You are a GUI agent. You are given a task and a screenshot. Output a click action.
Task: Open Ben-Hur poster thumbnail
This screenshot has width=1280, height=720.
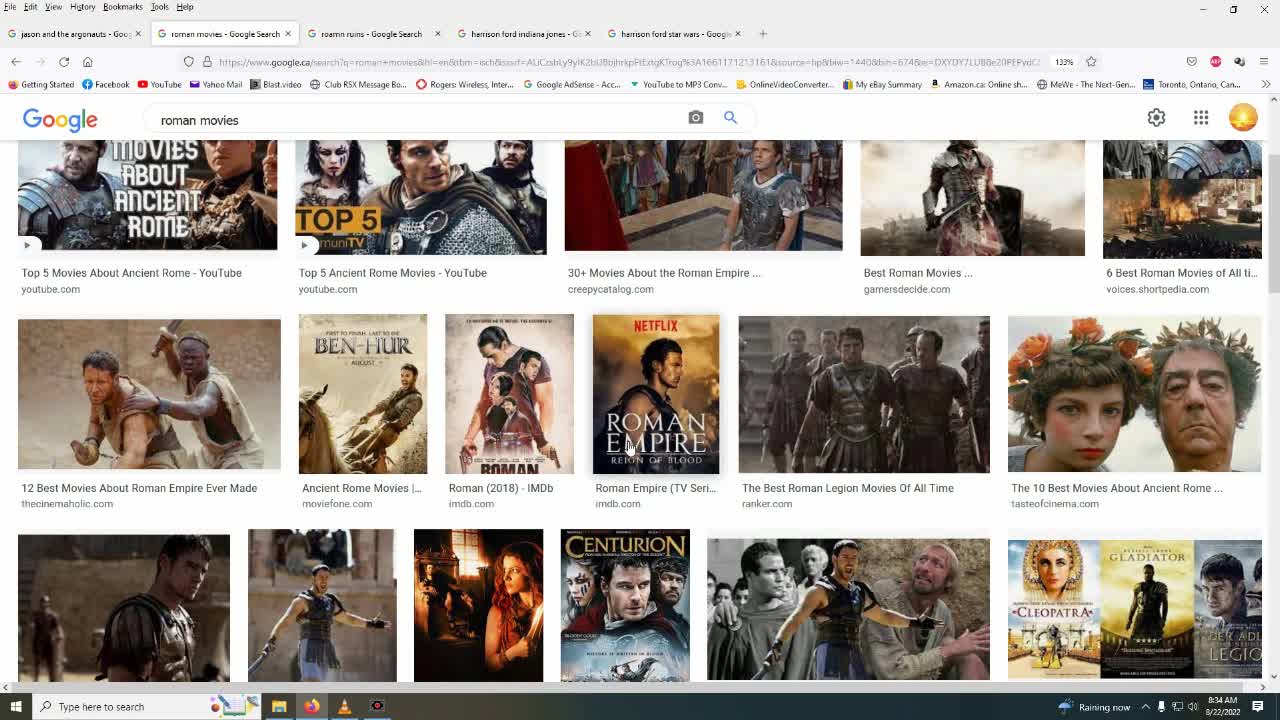(363, 394)
